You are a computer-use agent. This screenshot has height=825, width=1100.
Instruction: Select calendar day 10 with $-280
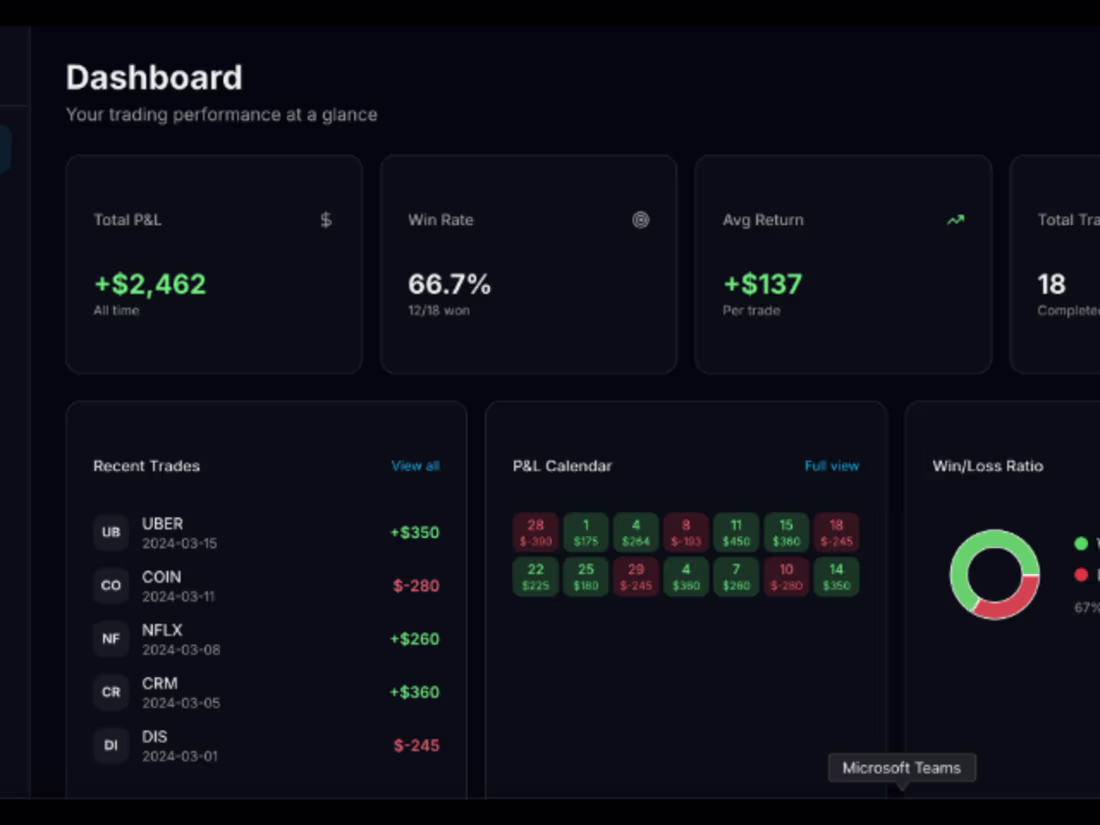click(786, 577)
